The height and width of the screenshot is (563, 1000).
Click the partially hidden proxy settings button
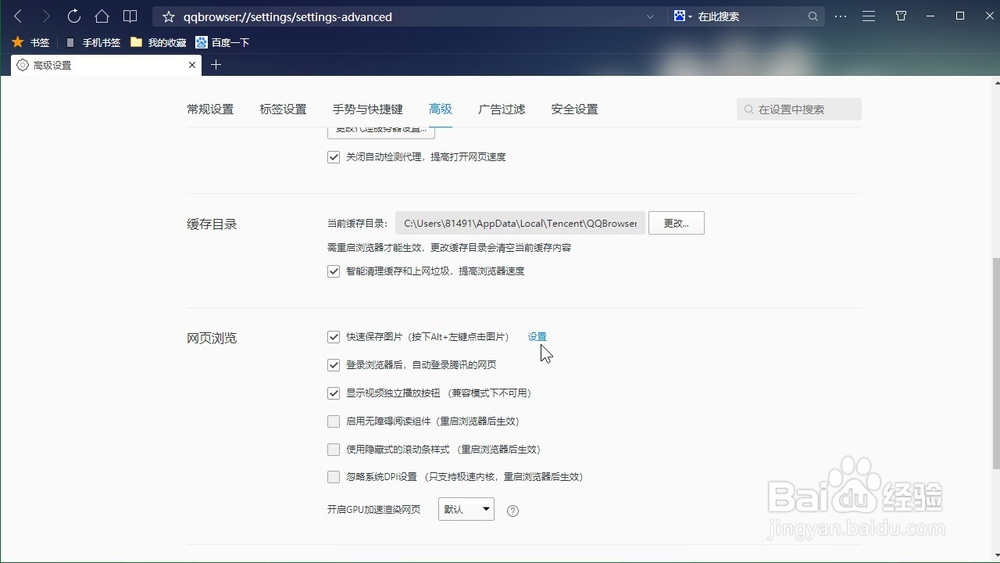click(381, 133)
